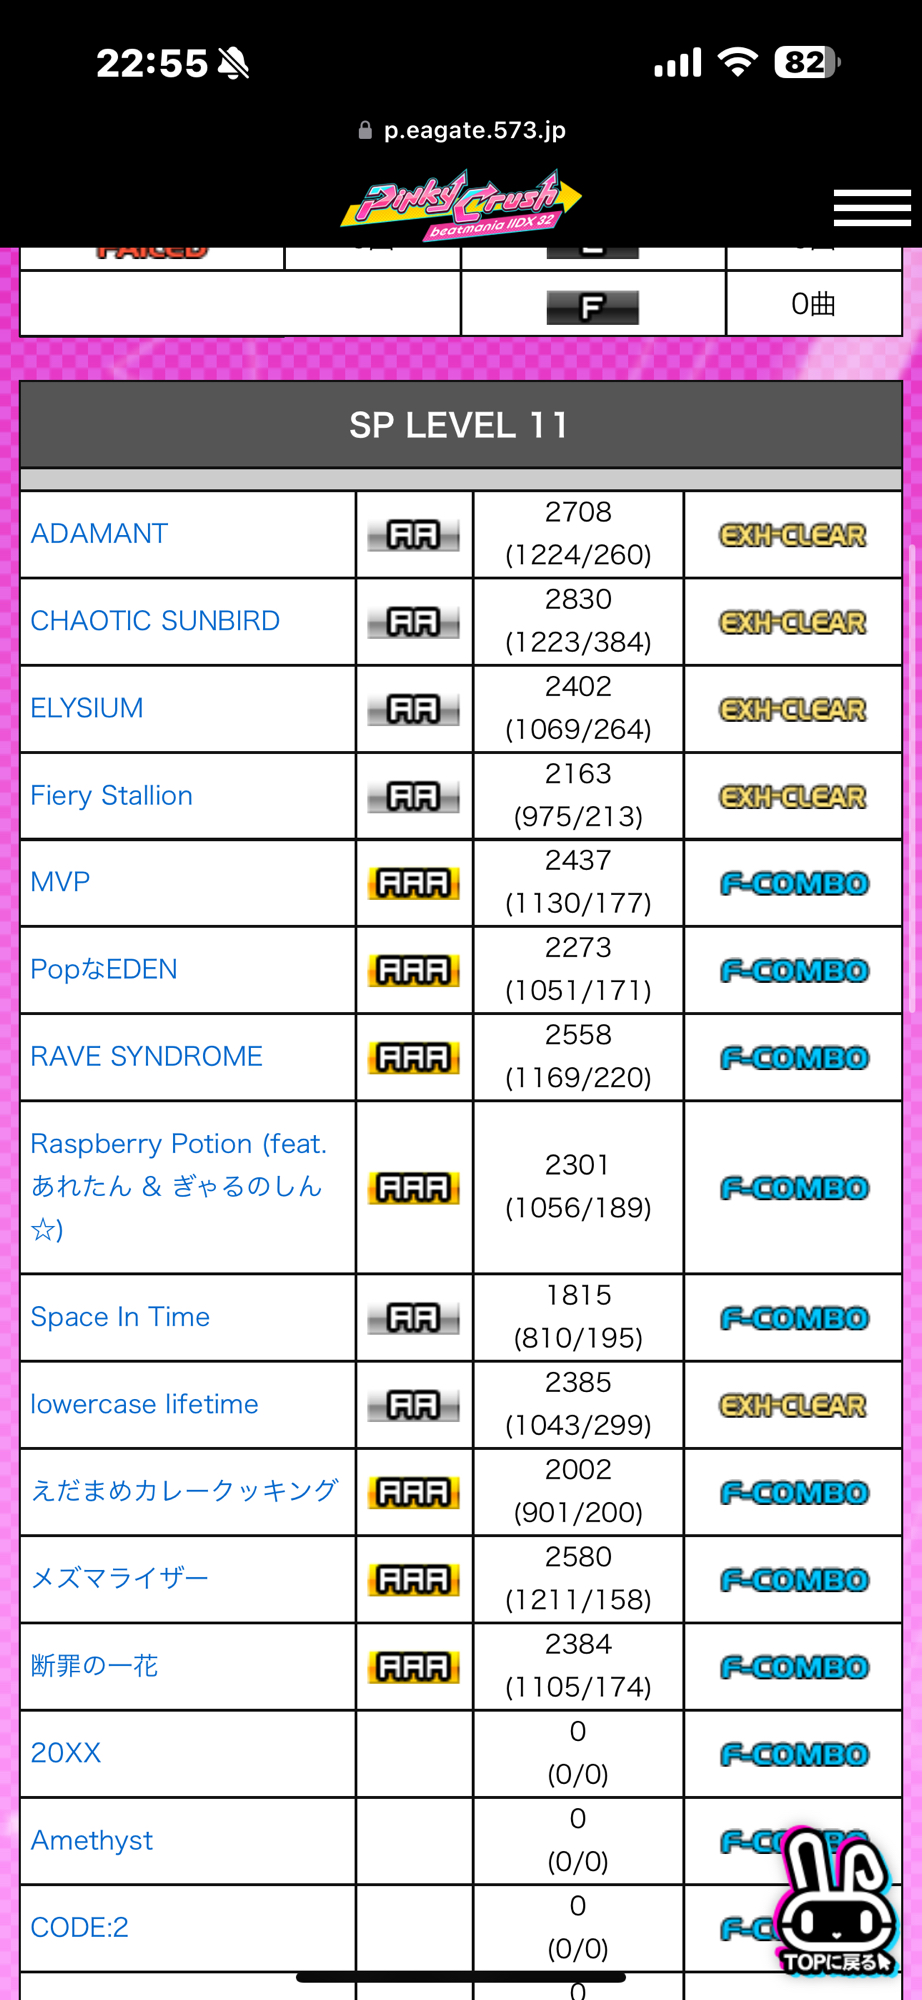Viewport: 922px width, 2000px height.
Task: Tap the AA grade icon for ADAMANT
Action: click(413, 535)
